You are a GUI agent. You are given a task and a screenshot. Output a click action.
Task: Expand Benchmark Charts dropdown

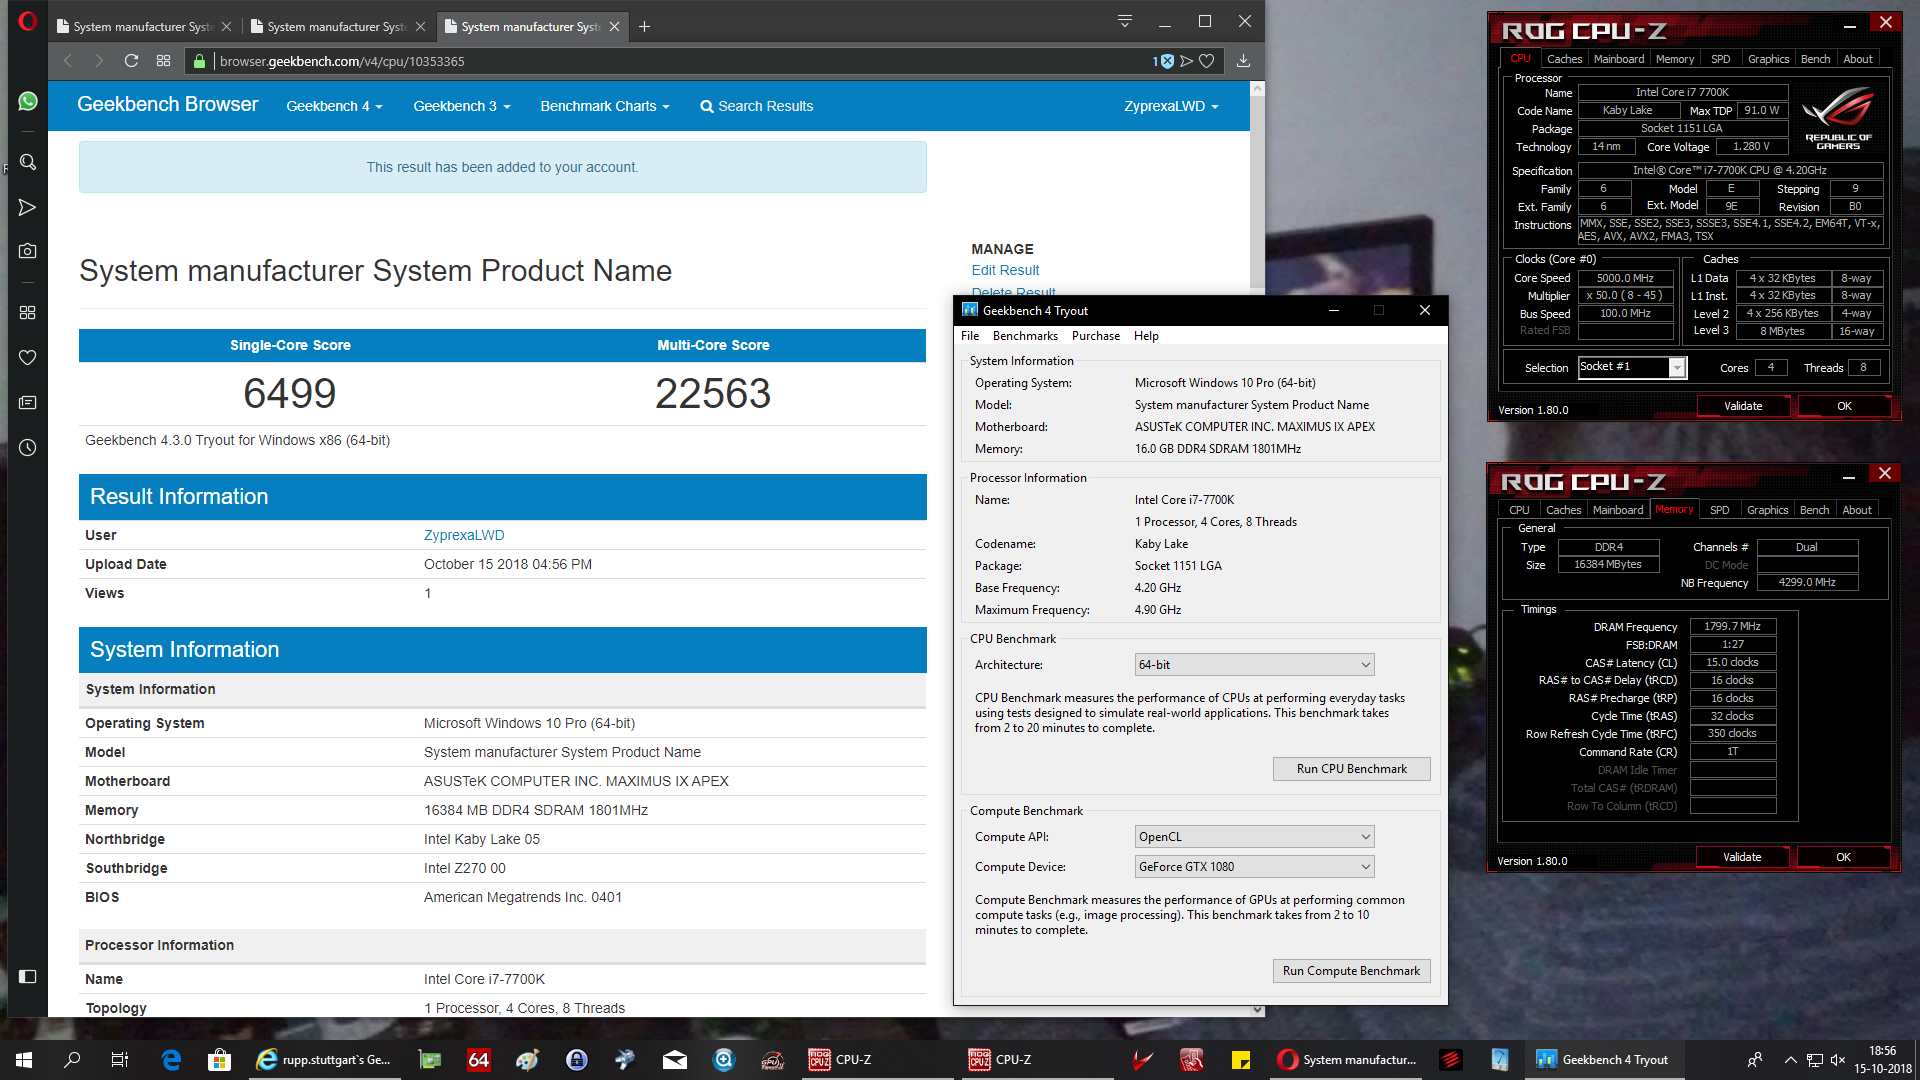(x=605, y=106)
